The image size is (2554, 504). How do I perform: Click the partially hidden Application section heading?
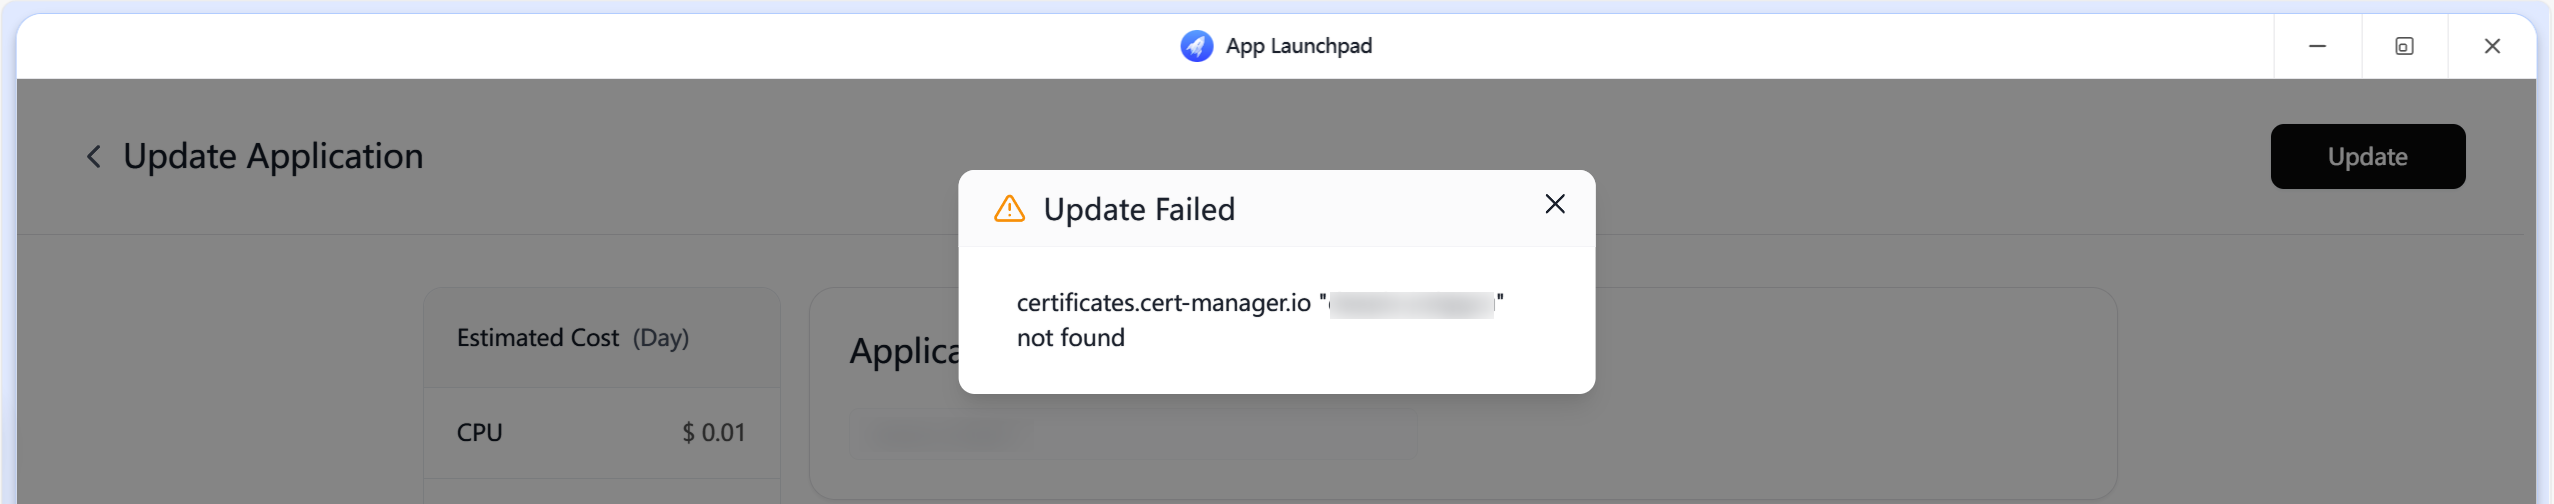(x=903, y=352)
